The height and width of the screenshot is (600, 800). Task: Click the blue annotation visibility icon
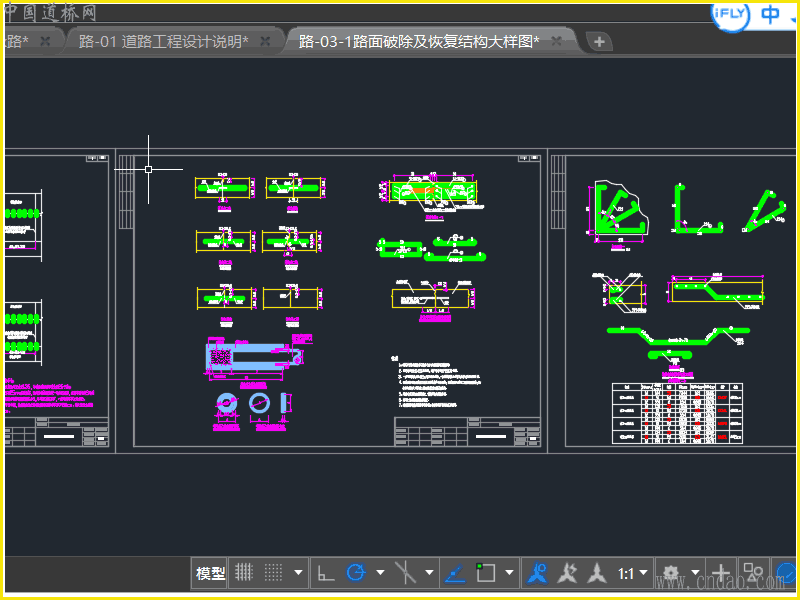(x=537, y=573)
